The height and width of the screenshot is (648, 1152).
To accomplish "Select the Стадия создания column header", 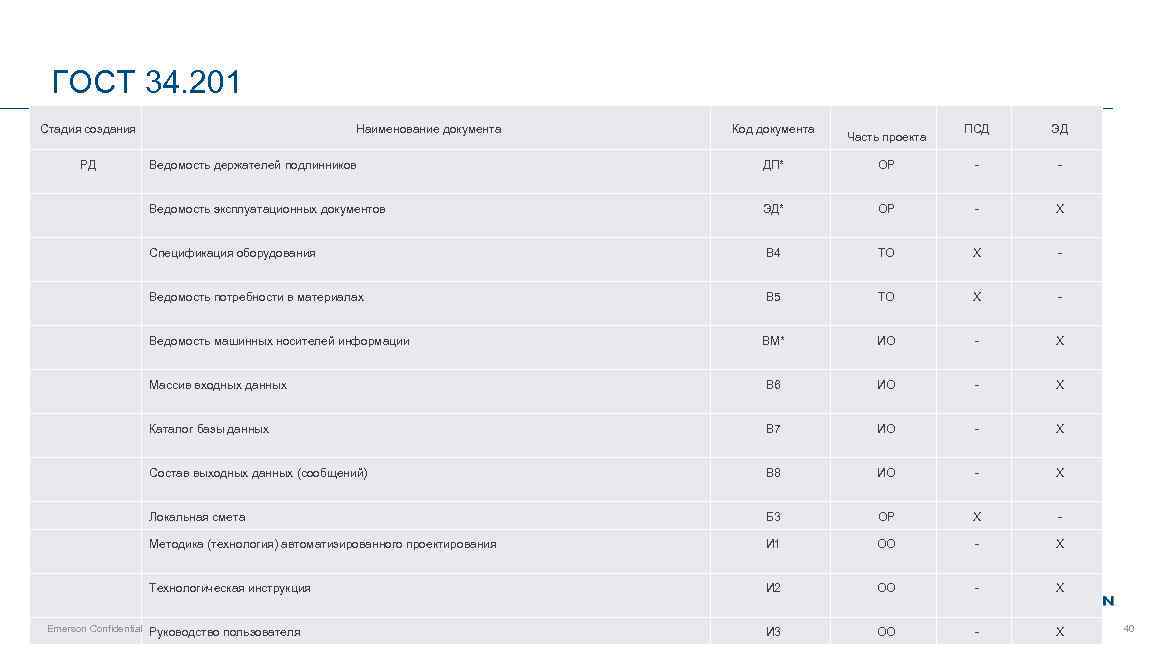I will 88,129.
